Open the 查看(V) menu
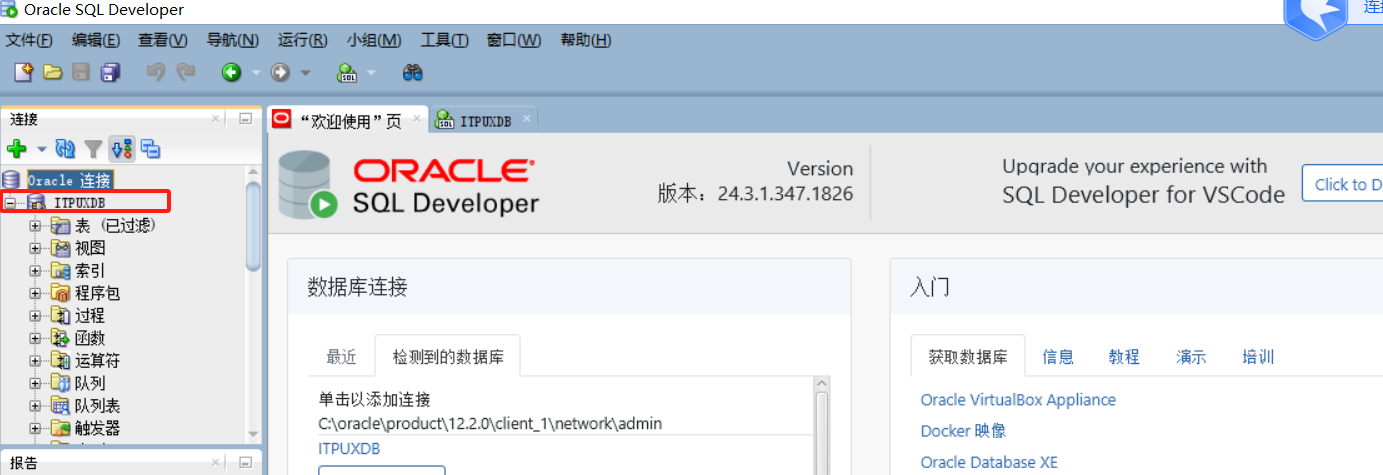1383x475 pixels. [163, 40]
